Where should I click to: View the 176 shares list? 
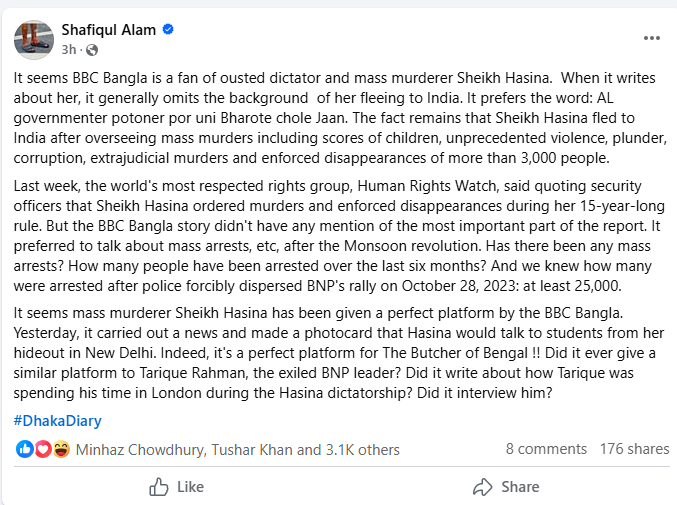tap(634, 449)
